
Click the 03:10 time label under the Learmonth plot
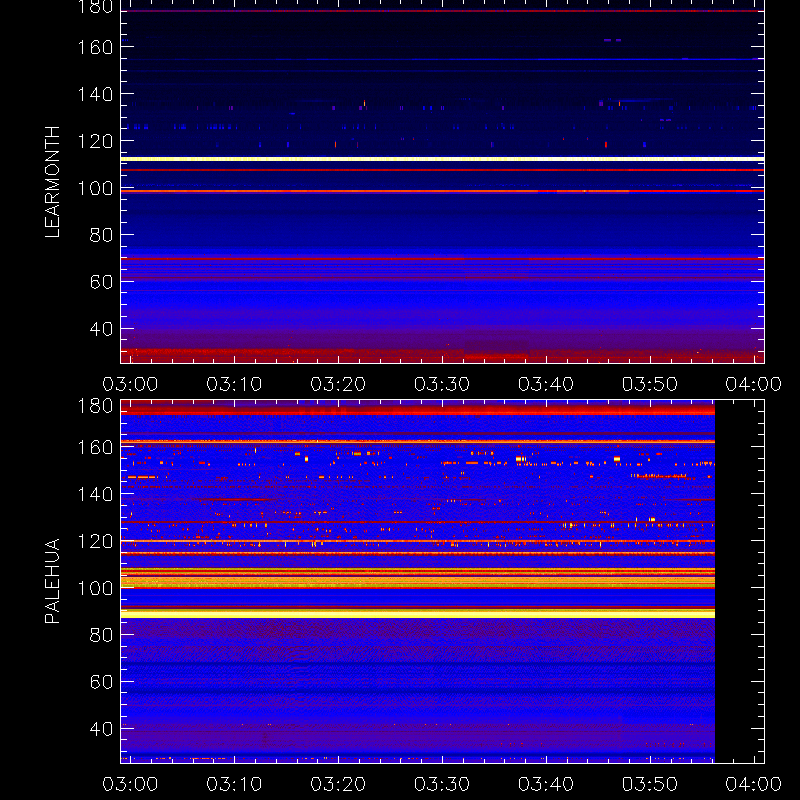coord(234,384)
